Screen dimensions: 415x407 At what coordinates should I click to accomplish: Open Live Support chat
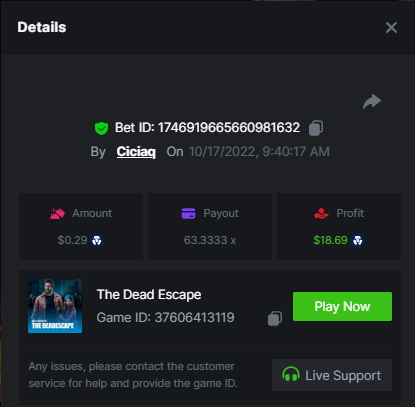click(x=332, y=375)
